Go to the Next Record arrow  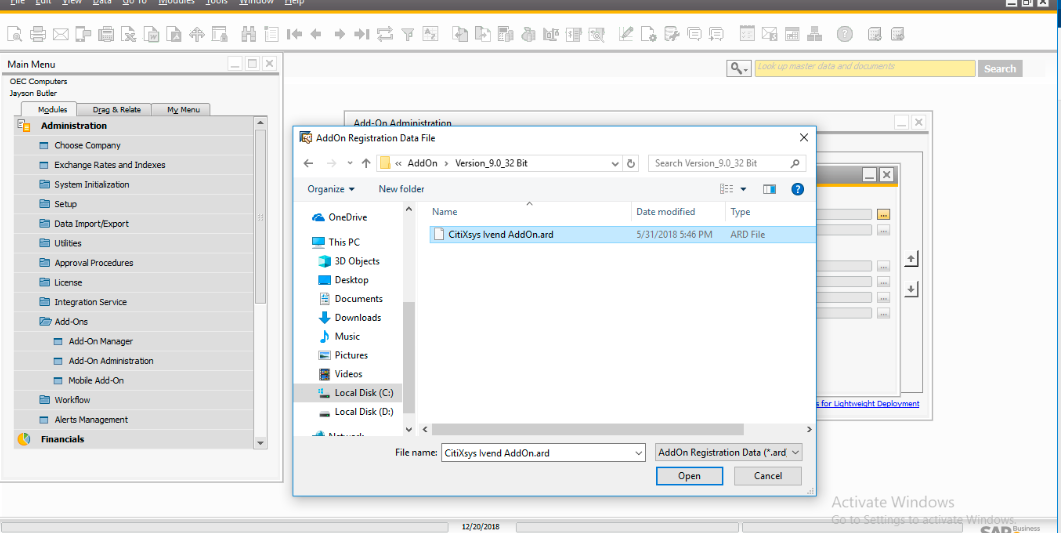pos(339,34)
